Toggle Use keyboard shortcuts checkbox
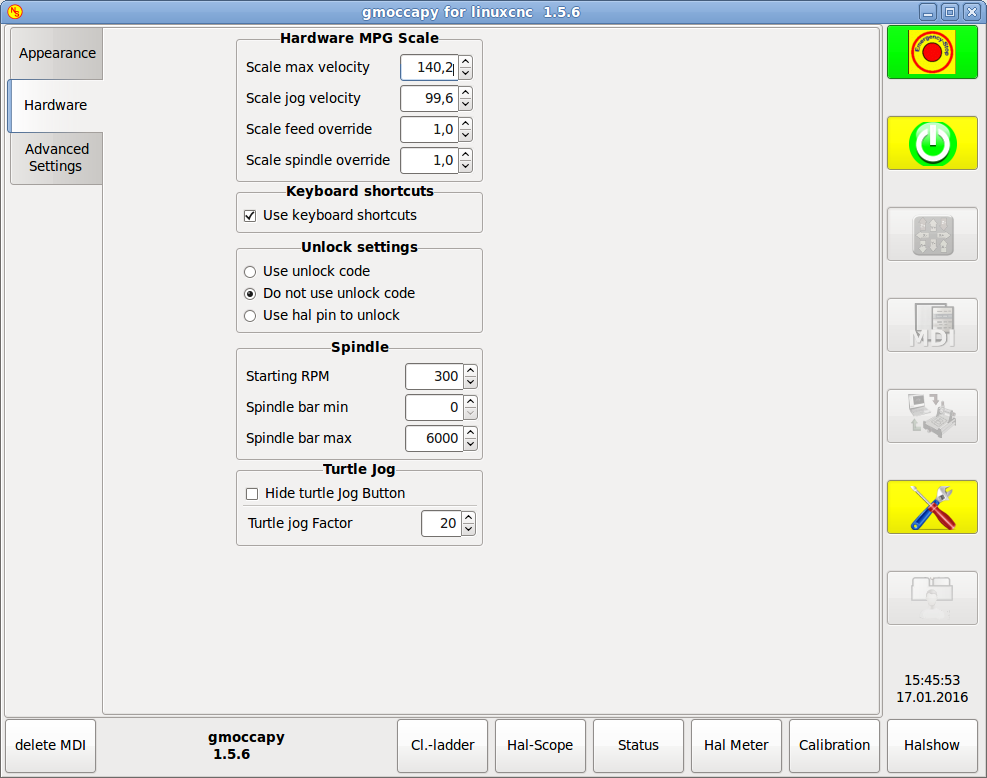 pos(250,216)
